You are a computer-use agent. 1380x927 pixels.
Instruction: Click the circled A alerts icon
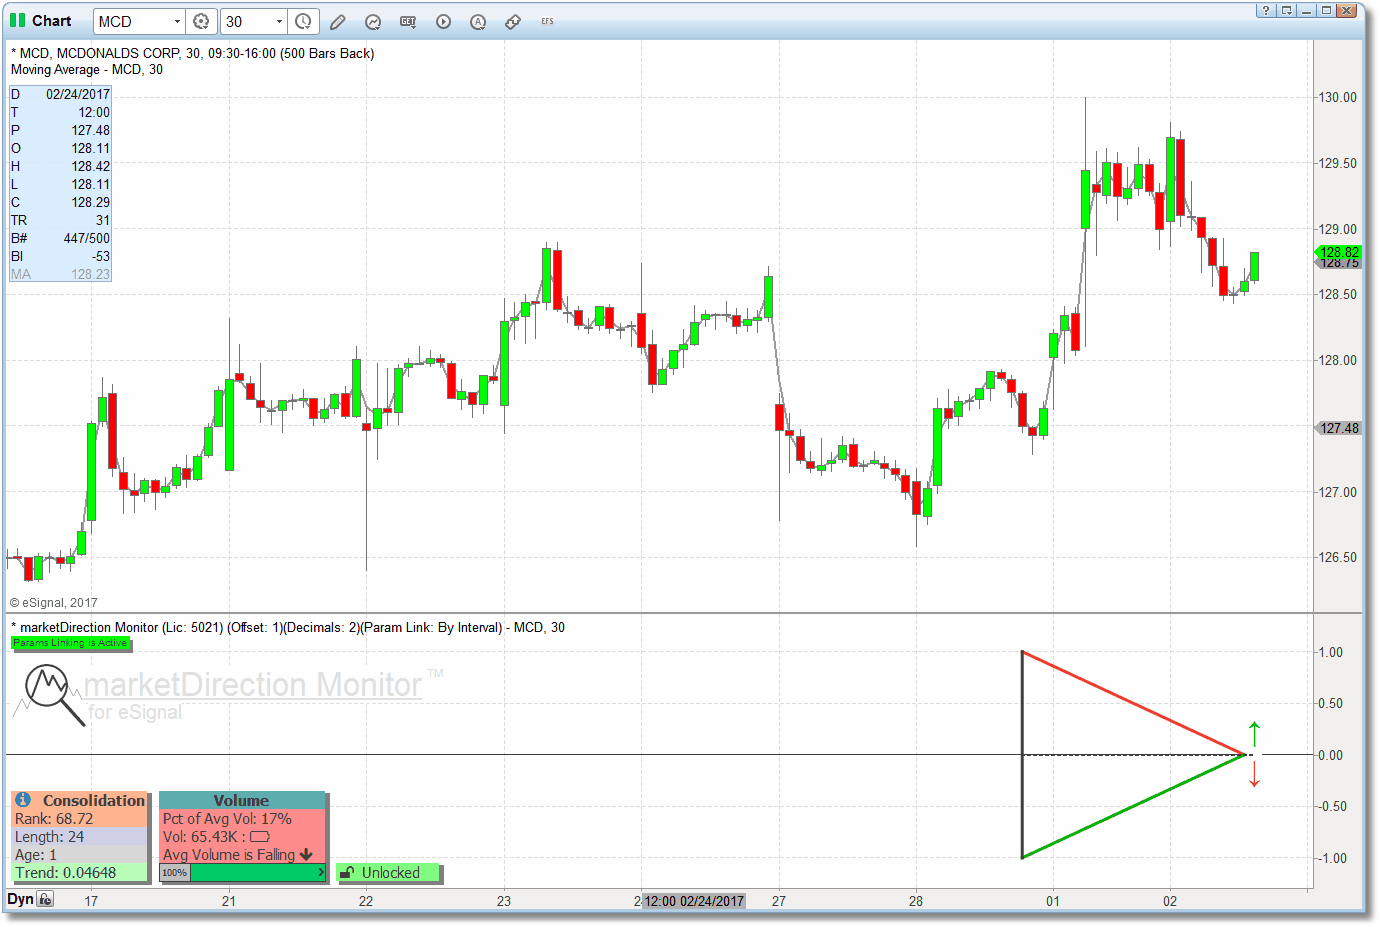tap(478, 21)
